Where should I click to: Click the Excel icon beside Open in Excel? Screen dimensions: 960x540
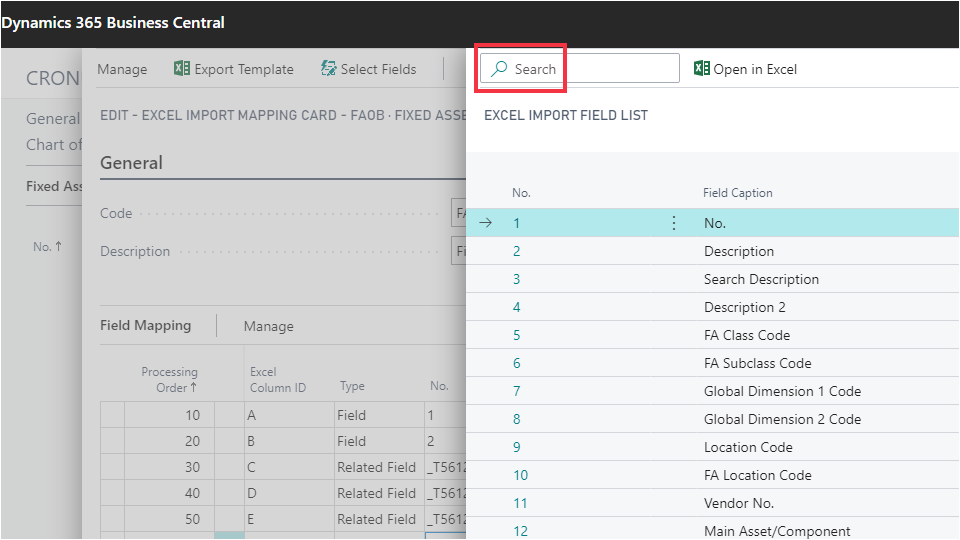pos(702,69)
